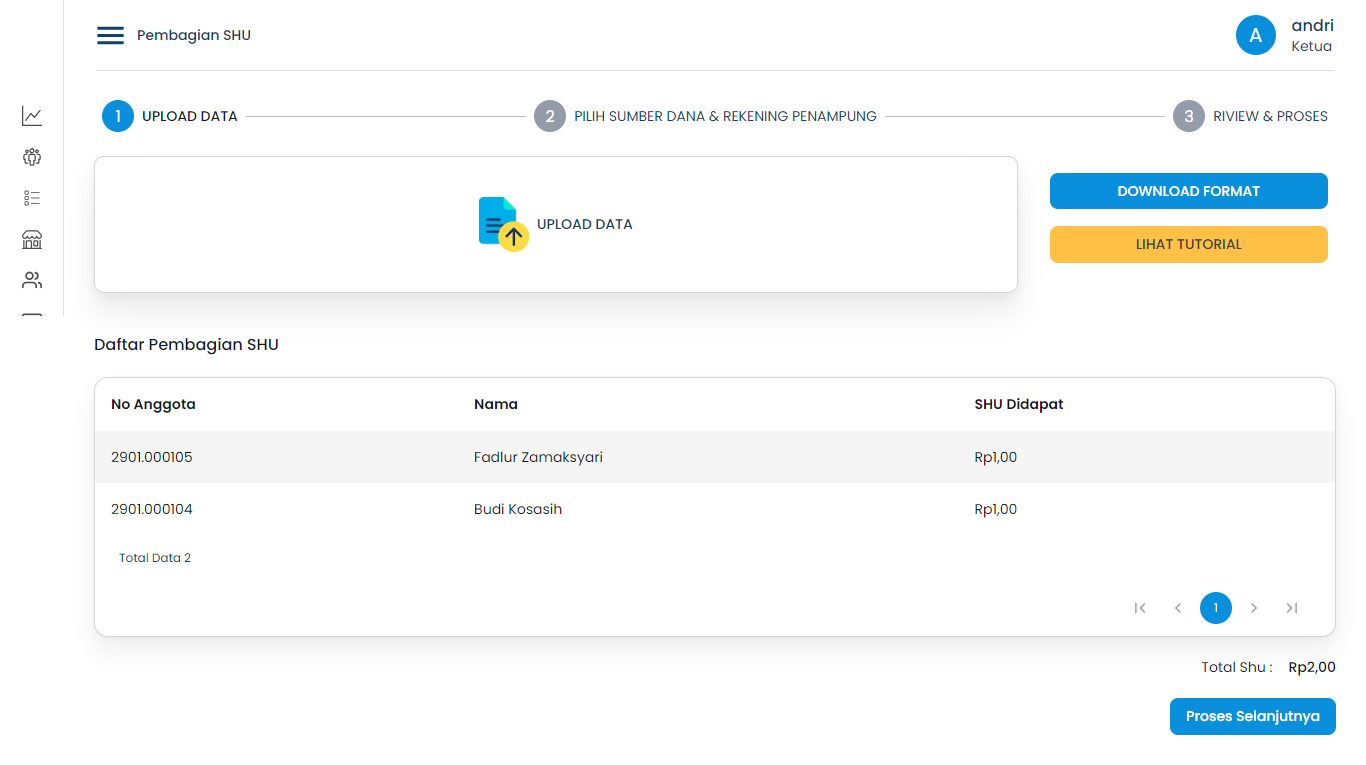
Task: Select step 3 Riview & Proses
Action: (1188, 116)
